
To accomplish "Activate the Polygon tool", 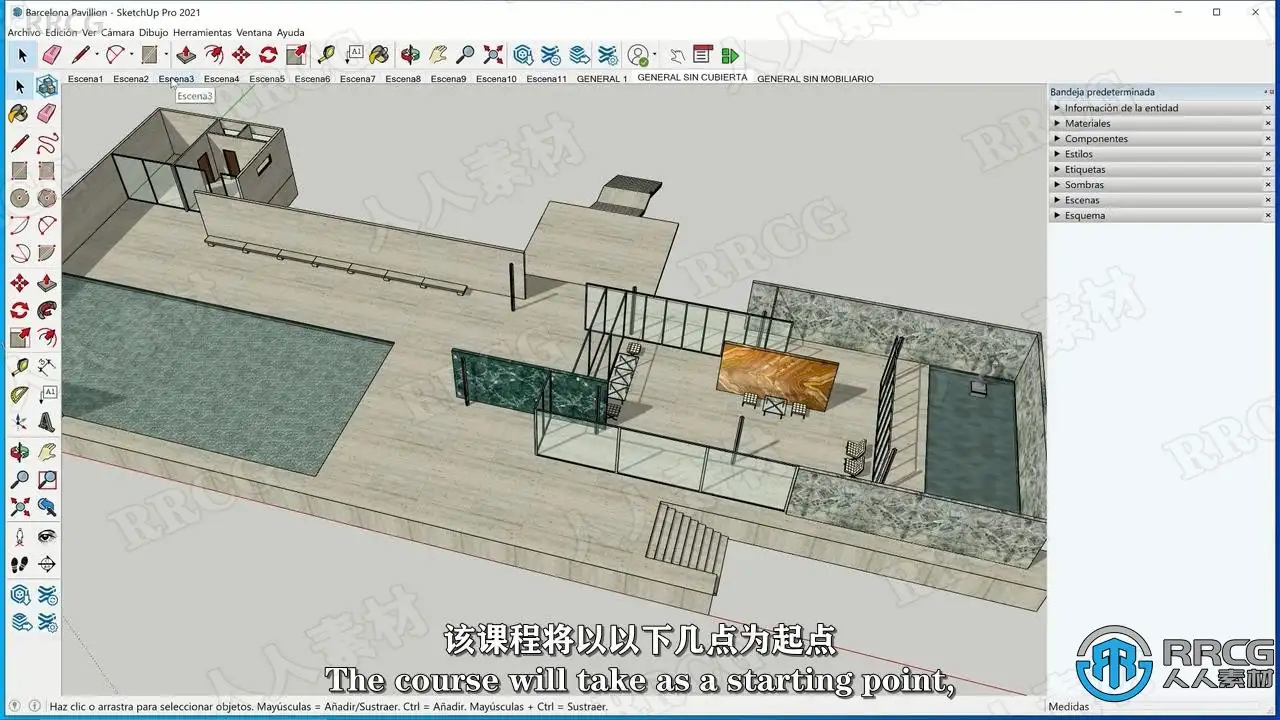I will point(47,198).
